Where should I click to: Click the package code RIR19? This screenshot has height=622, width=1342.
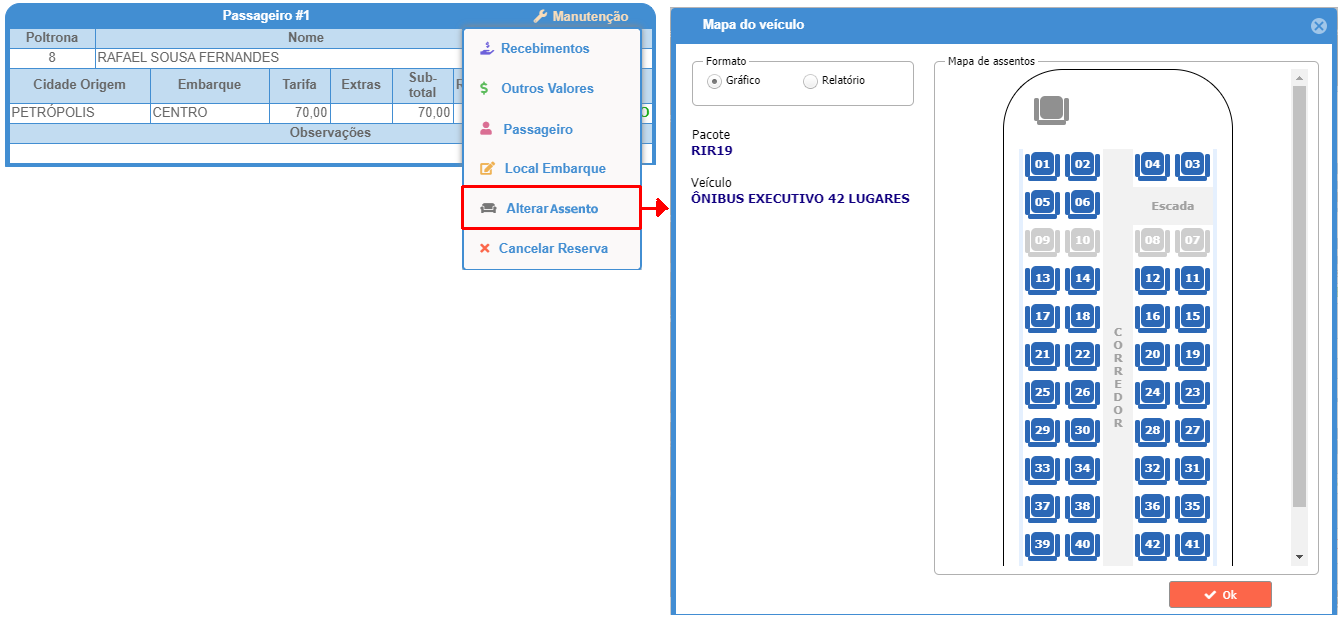point(712,151)
